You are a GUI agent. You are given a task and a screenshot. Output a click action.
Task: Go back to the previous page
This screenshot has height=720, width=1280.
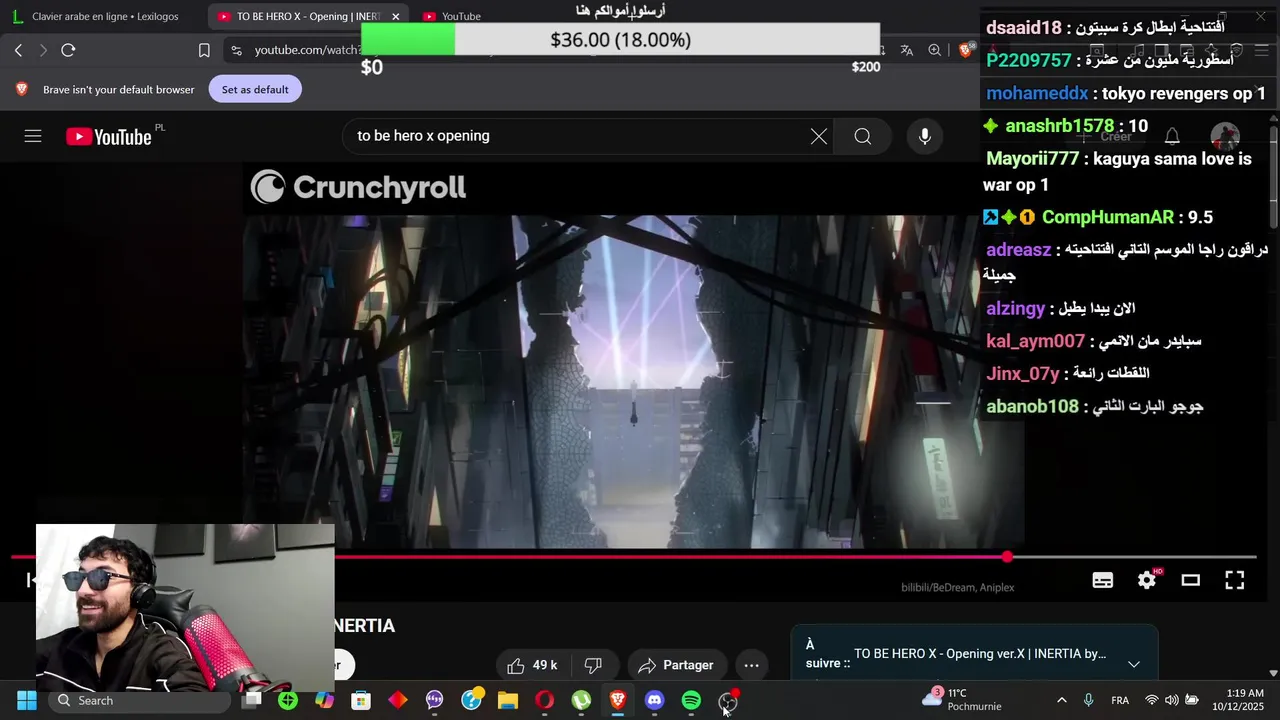pyautogui.click(x=18, y=50)
